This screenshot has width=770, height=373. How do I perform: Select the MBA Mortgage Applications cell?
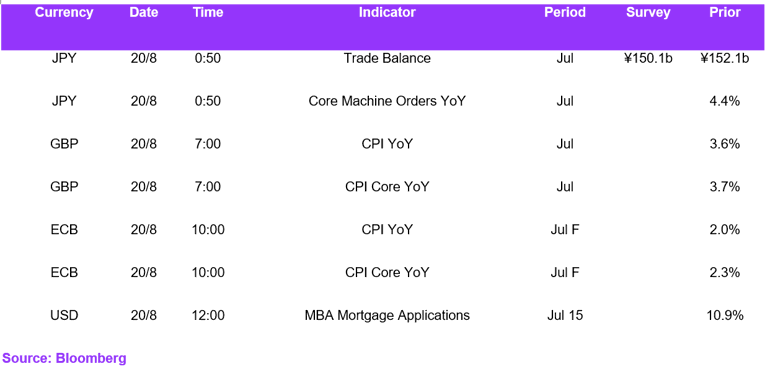(x=387, y=315)
